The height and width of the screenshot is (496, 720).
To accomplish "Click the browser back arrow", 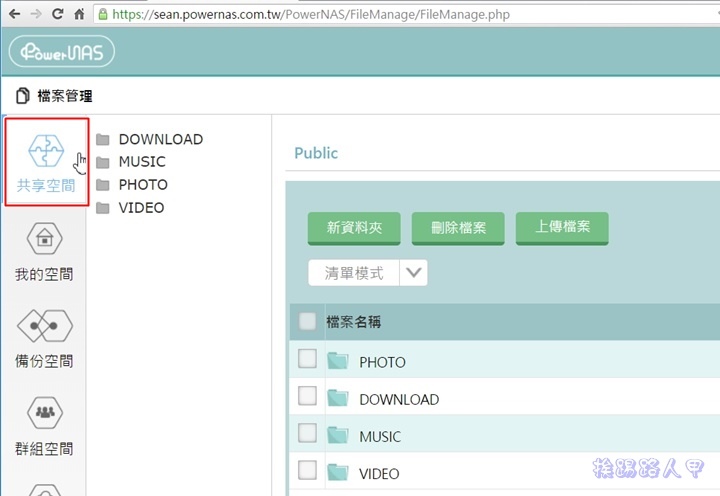I will pos(12,14).
